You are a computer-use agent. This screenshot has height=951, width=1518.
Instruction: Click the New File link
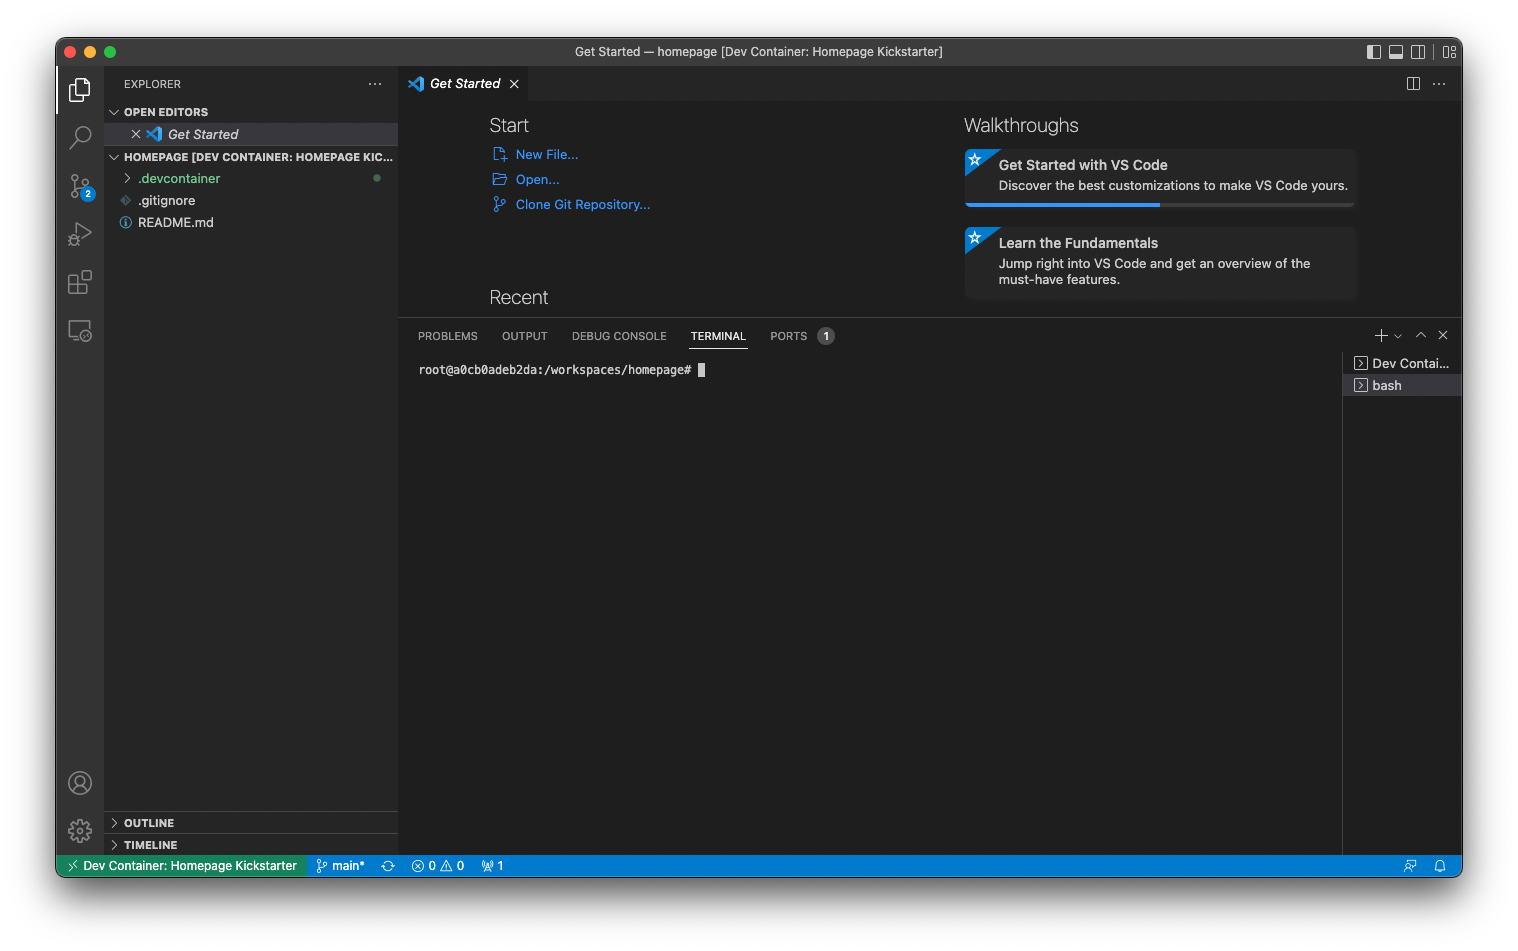click(546, 155)
